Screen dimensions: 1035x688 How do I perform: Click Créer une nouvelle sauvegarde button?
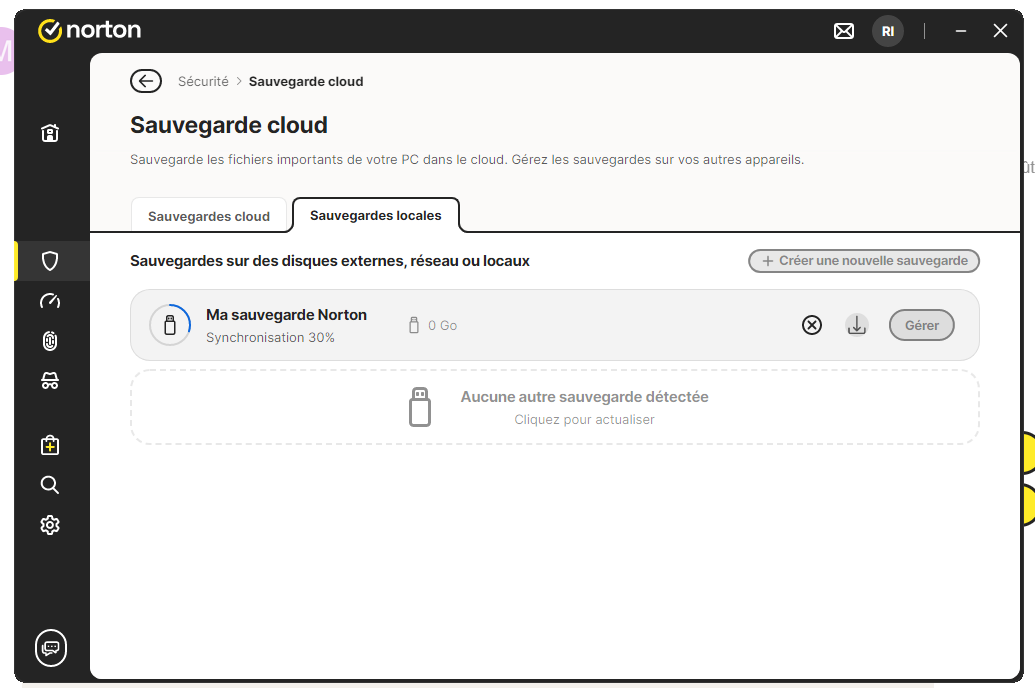click(x=864, y=261)
